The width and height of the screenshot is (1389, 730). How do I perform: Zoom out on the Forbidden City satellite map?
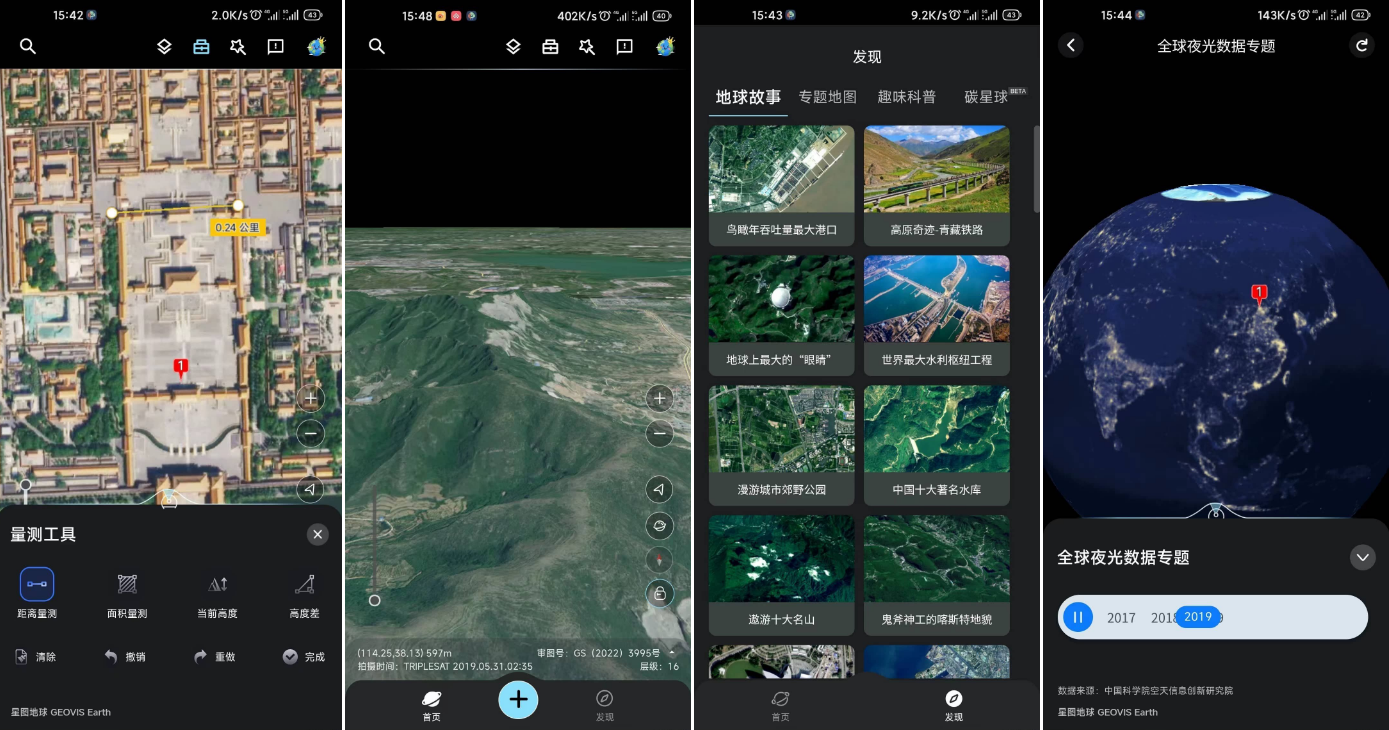(x=311, y=433)
